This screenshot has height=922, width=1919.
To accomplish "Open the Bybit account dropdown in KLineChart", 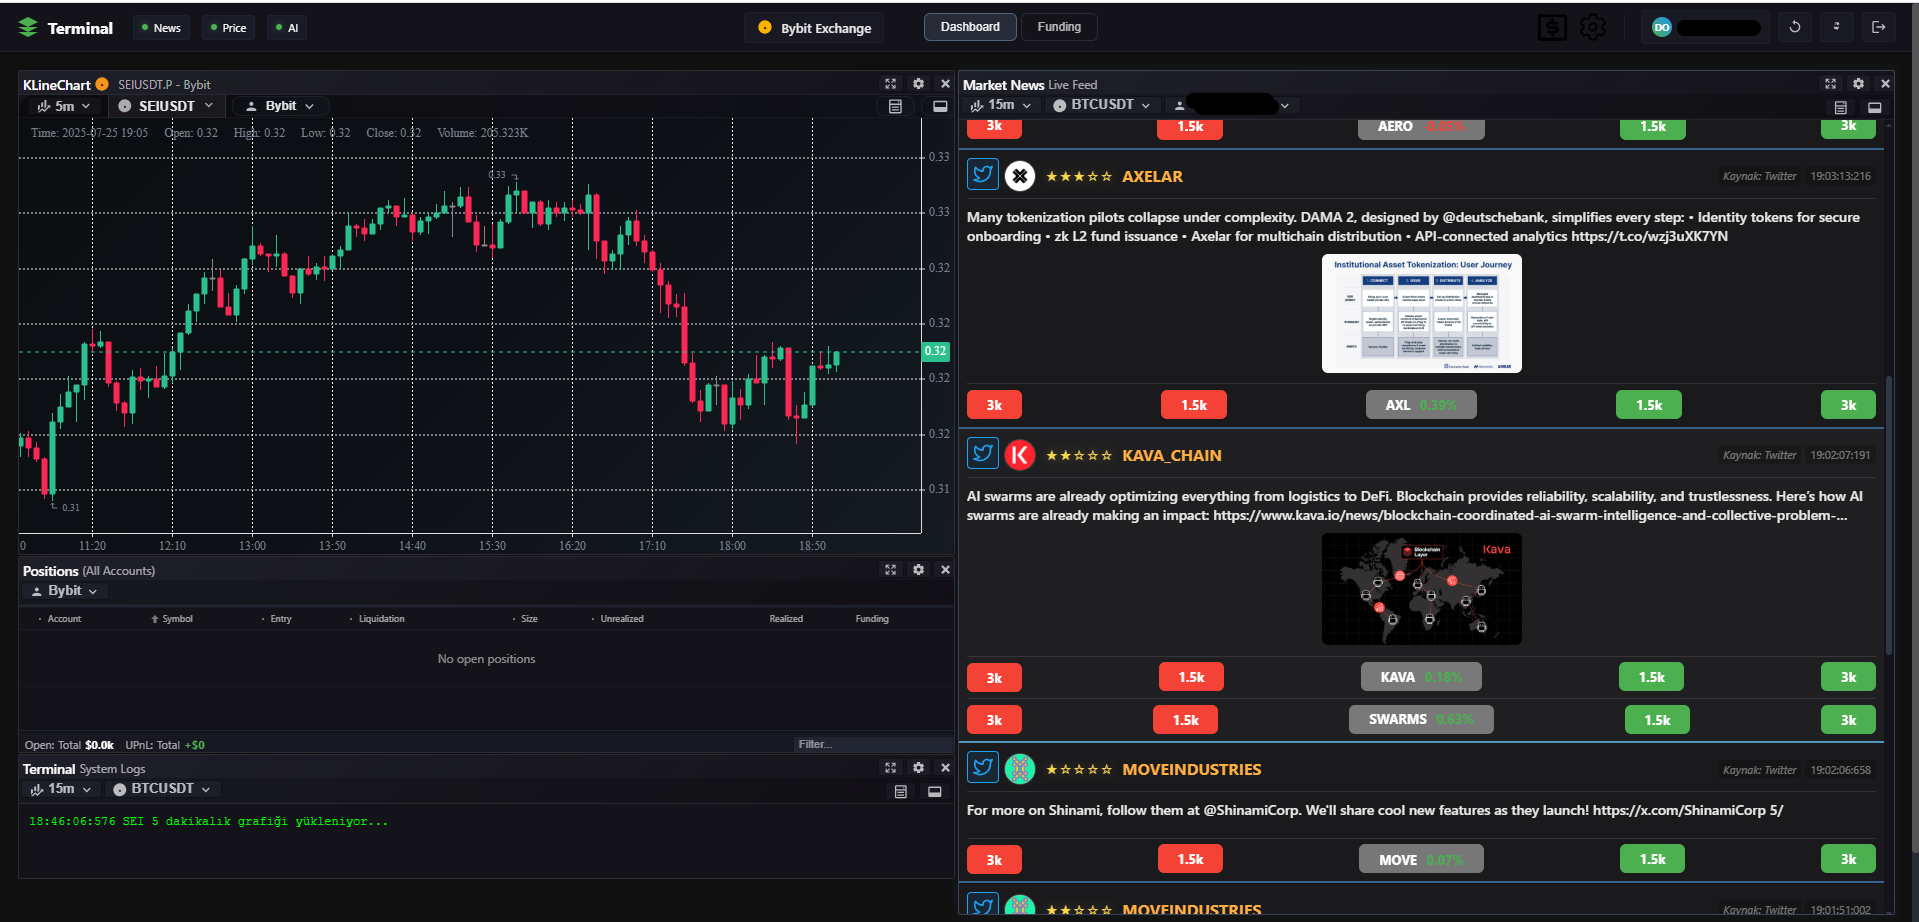I will coord(281,106).
